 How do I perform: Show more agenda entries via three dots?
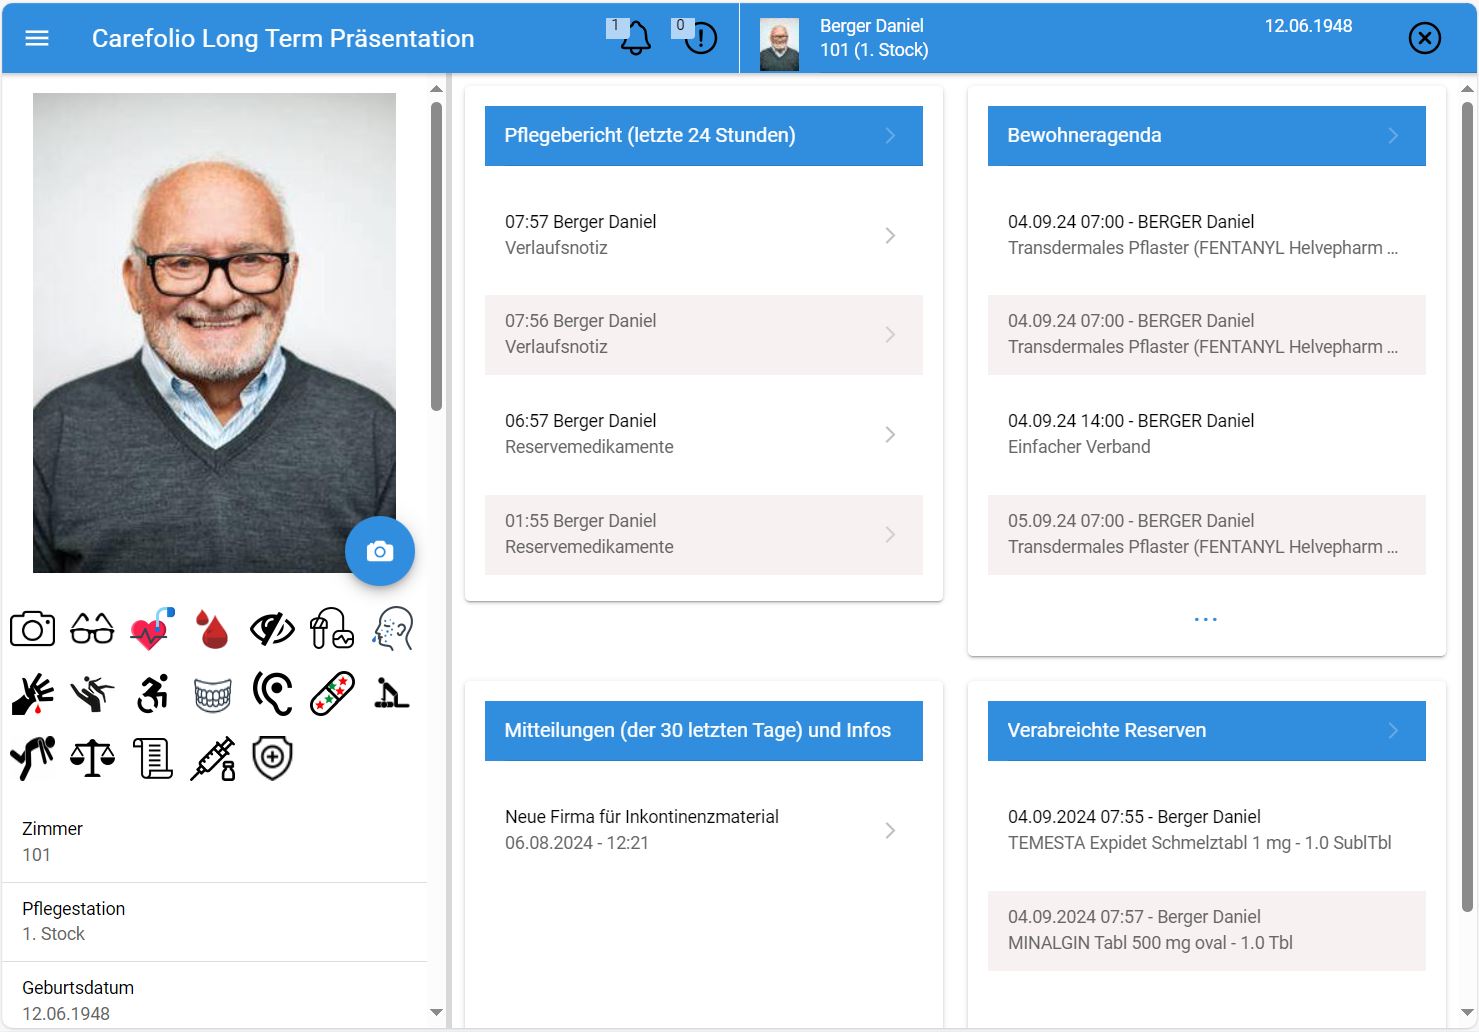1206,620
